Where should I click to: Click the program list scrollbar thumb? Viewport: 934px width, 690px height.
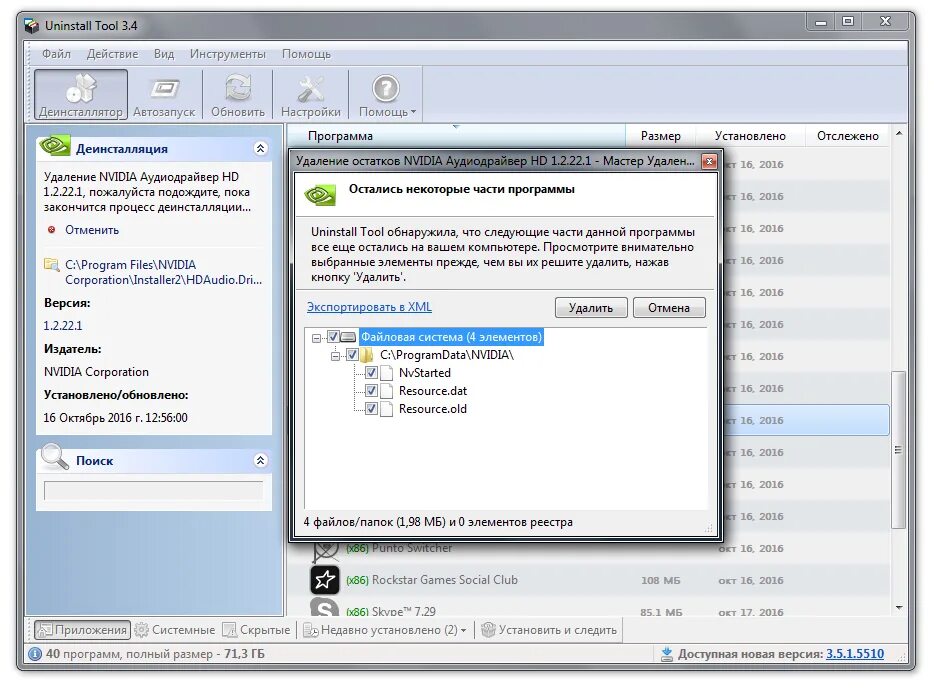(898, 449)
